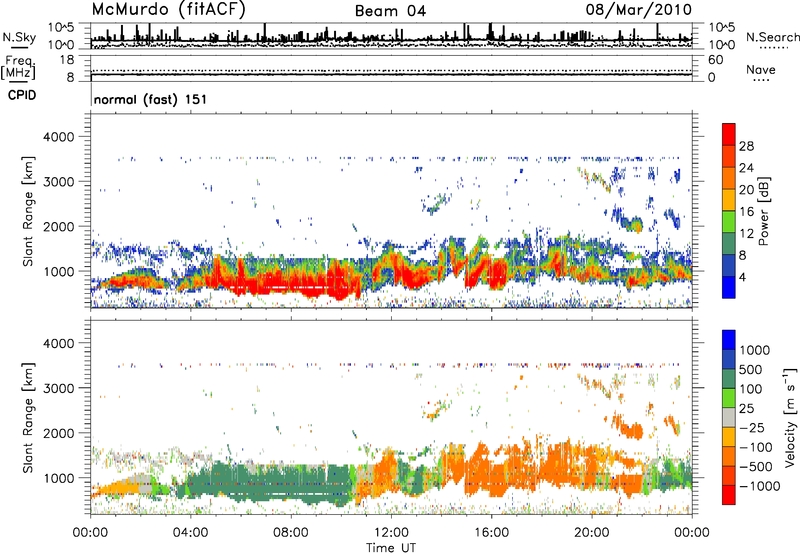The image size is (800, 554).
Task: Select the 16 value on Power scale
Action: tap(746, 212)
